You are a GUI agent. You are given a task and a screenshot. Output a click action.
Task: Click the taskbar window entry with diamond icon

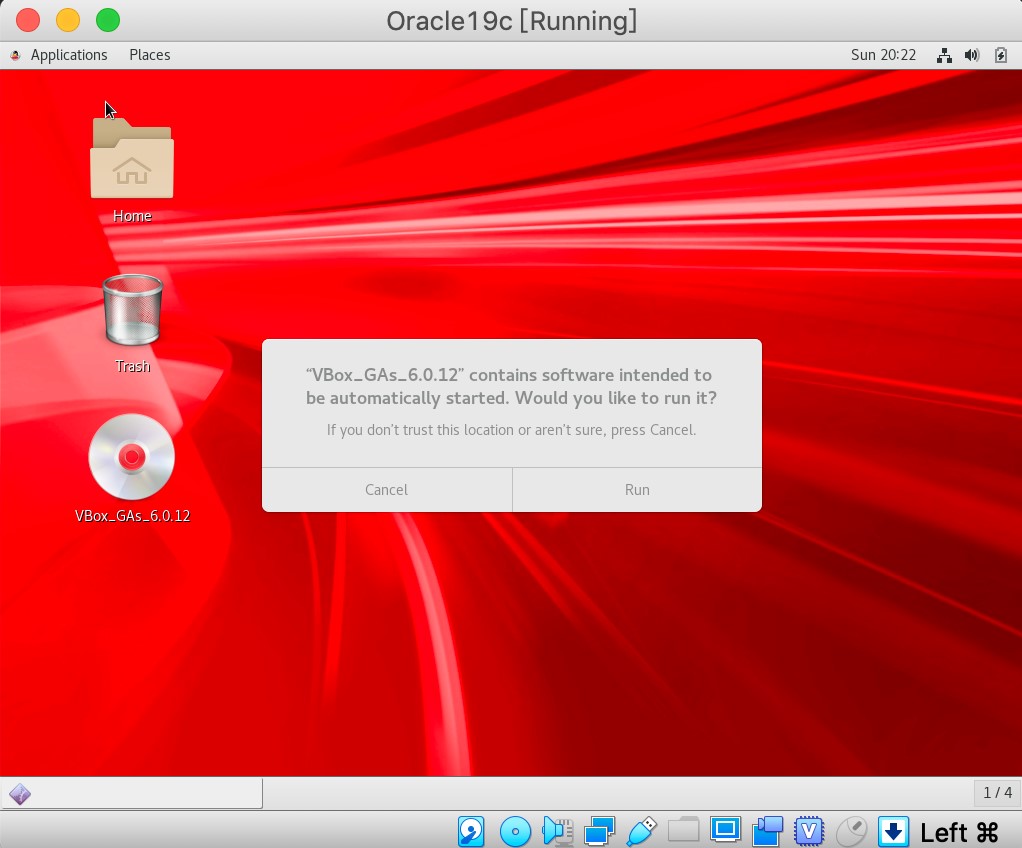tap(132, 793)
